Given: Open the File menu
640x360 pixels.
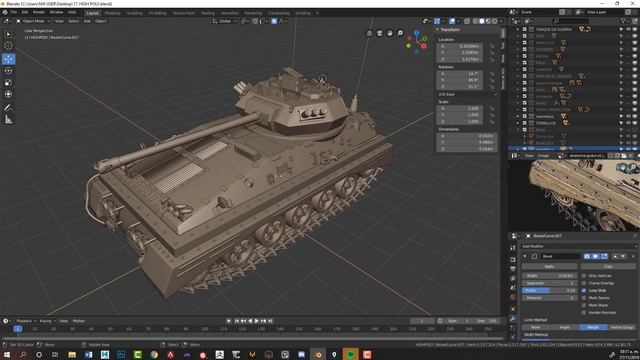Looking at the screenshot, I should (14, 13).
